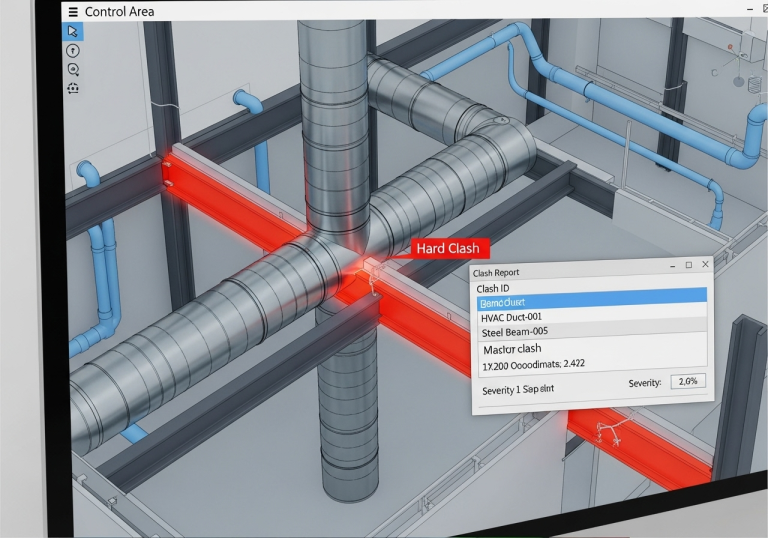The height and width of the screenshot is (538, 768).
Task: Open the hamburger menu beside Control Area
Action: pyautogui.click(x=73, y=12)
